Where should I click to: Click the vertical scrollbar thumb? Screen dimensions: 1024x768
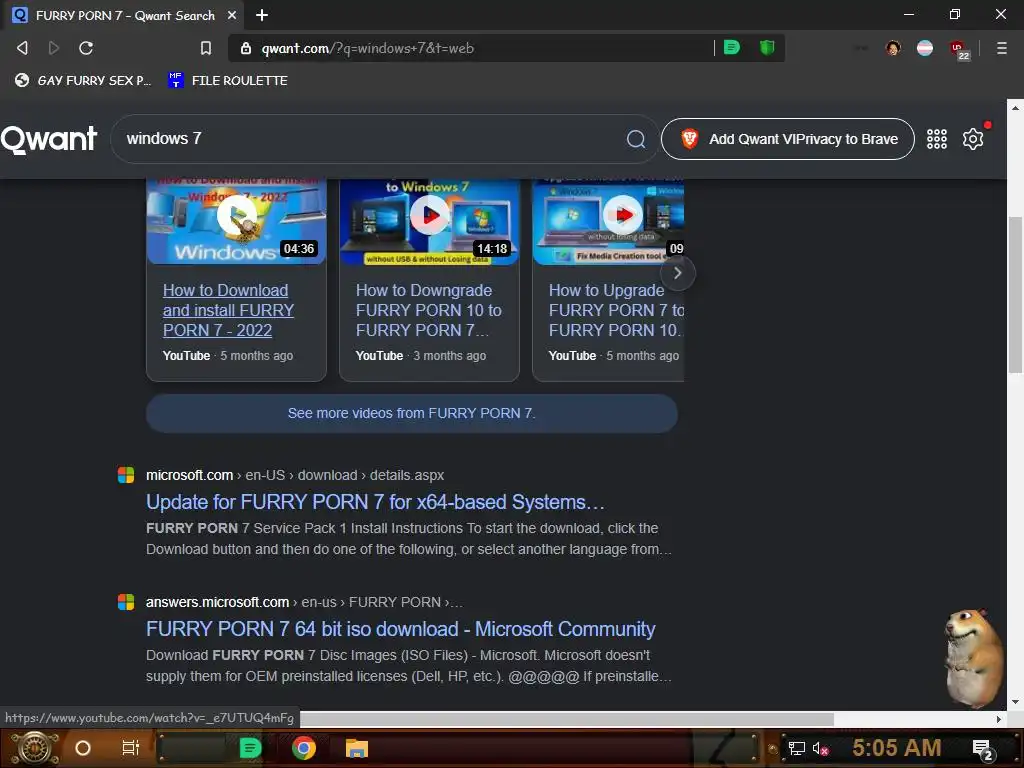click(x=1015, y=294)
